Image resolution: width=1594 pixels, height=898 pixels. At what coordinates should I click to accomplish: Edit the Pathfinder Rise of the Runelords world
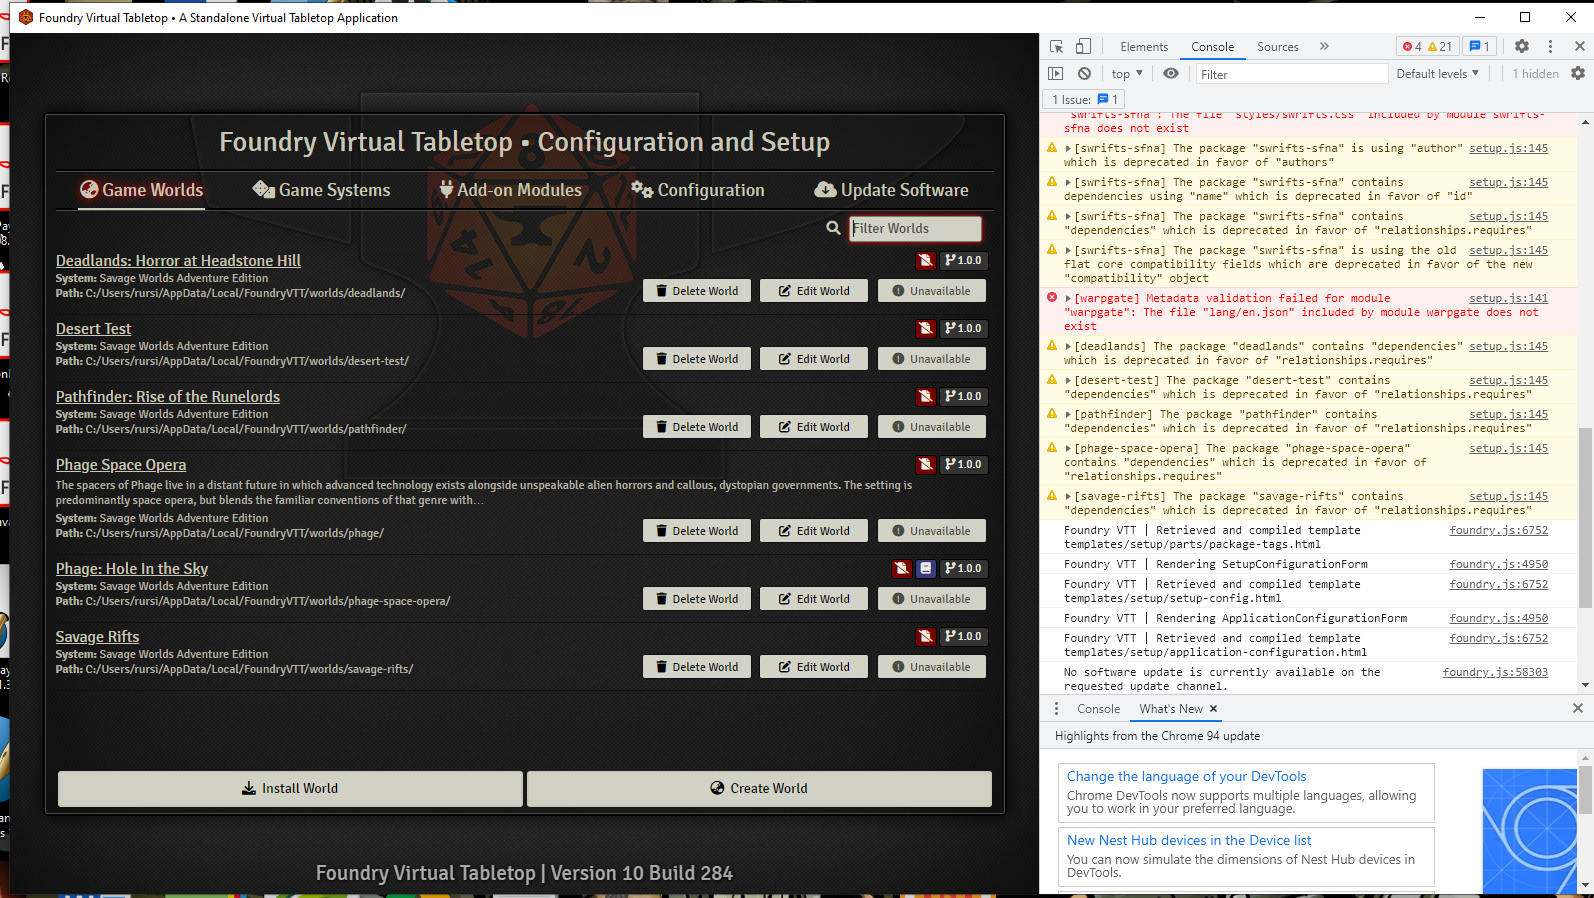[x=814, y=427]
